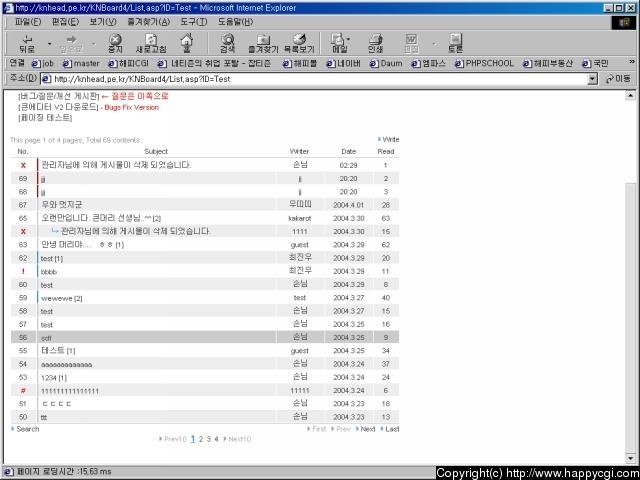Open the 네이버 link bar bookmark
This screenshot has height=480, width=640.
tap(343, 64)
